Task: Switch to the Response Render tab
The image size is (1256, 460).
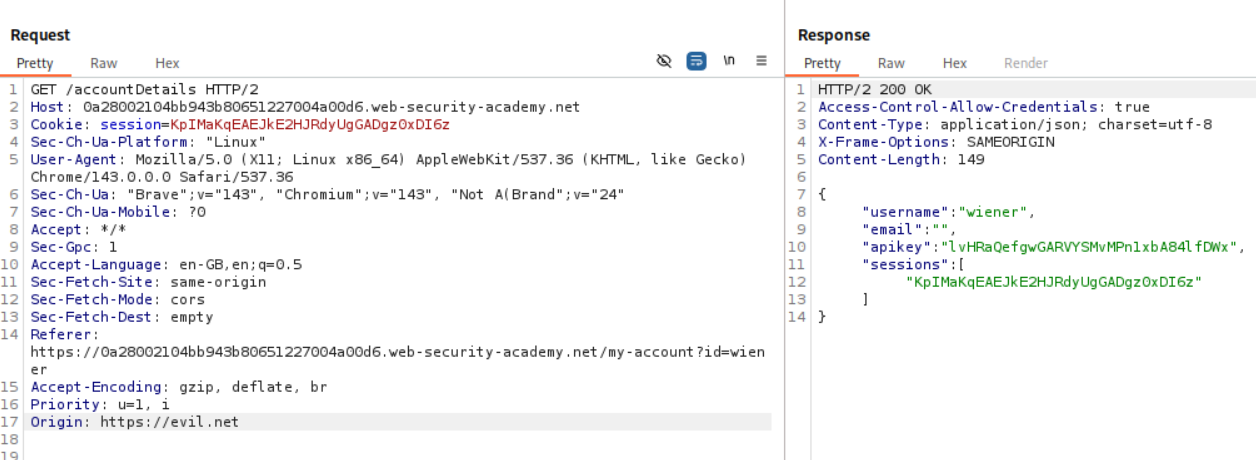Action: (x=1025, y=63)
